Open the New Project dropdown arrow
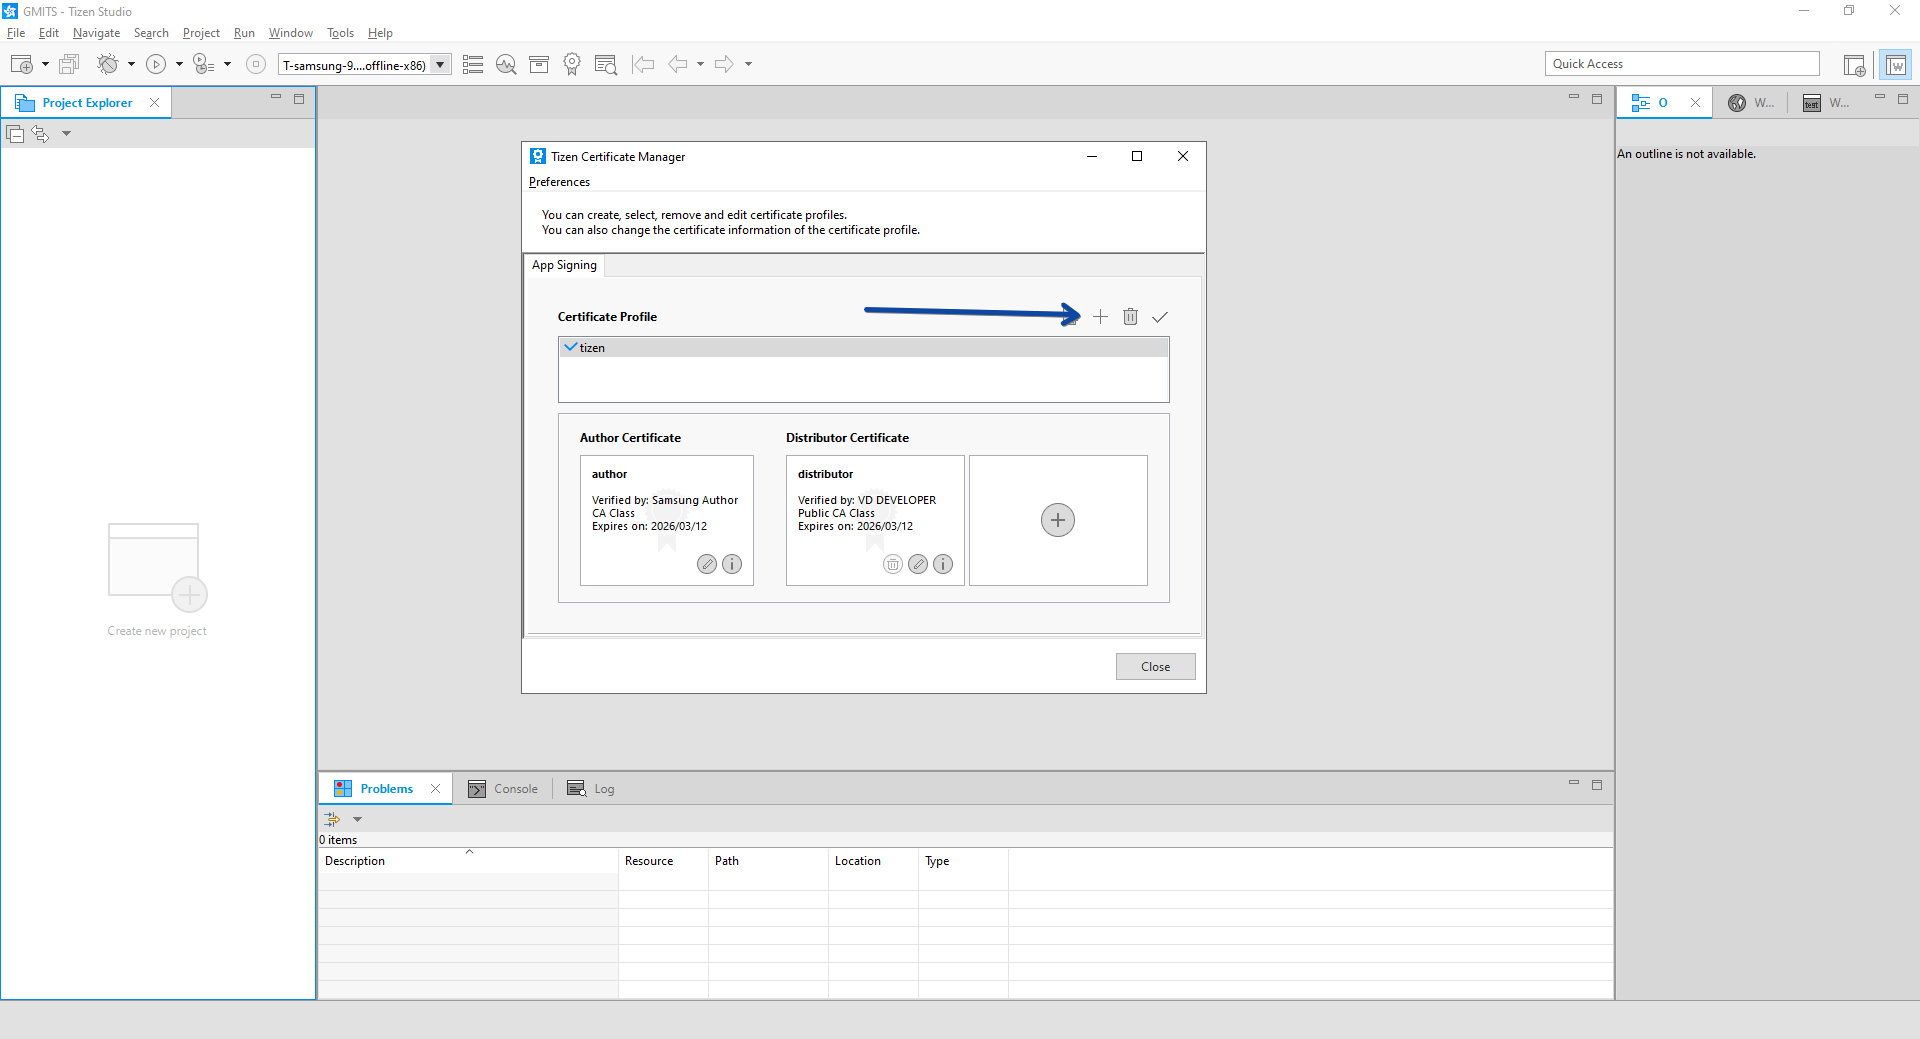1920x1039 pixels. pos(45,65)
